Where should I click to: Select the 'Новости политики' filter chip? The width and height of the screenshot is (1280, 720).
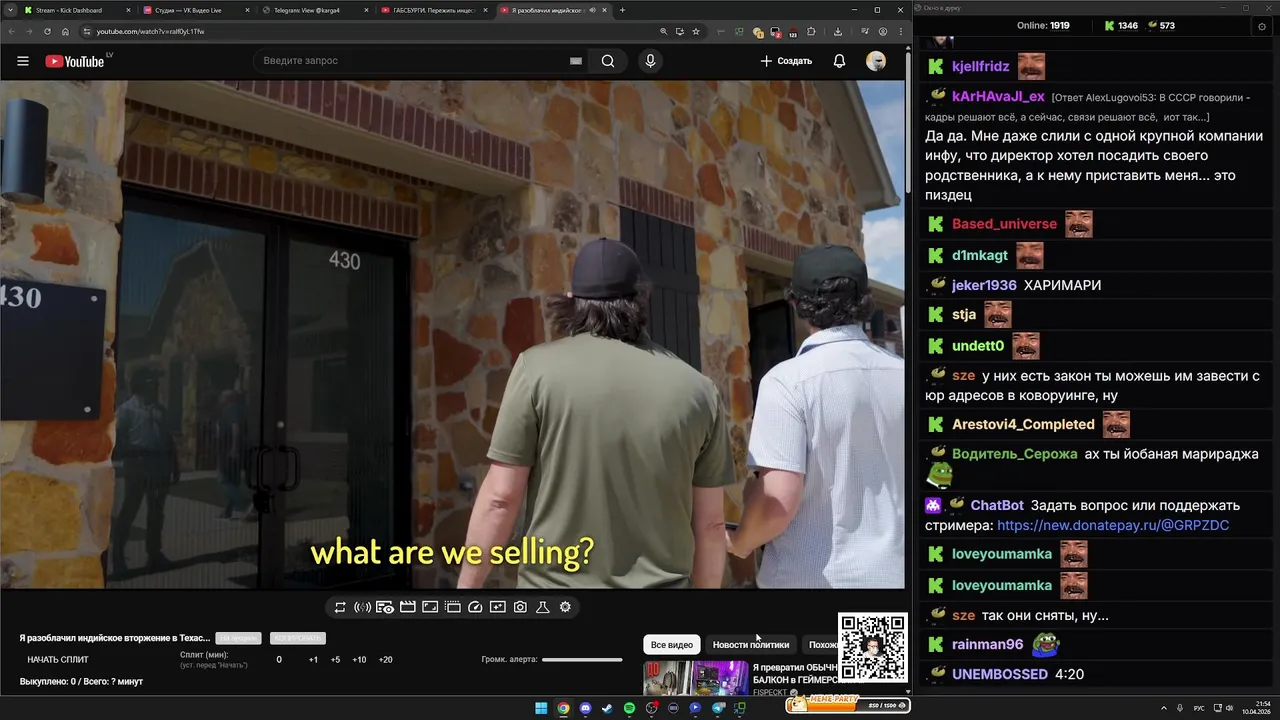tap(751, 645)
